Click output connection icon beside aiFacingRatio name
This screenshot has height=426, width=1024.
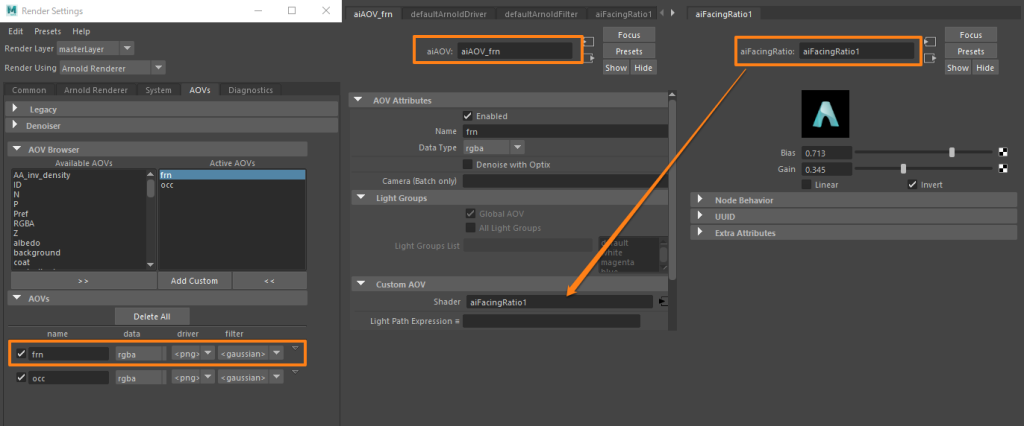930,58
